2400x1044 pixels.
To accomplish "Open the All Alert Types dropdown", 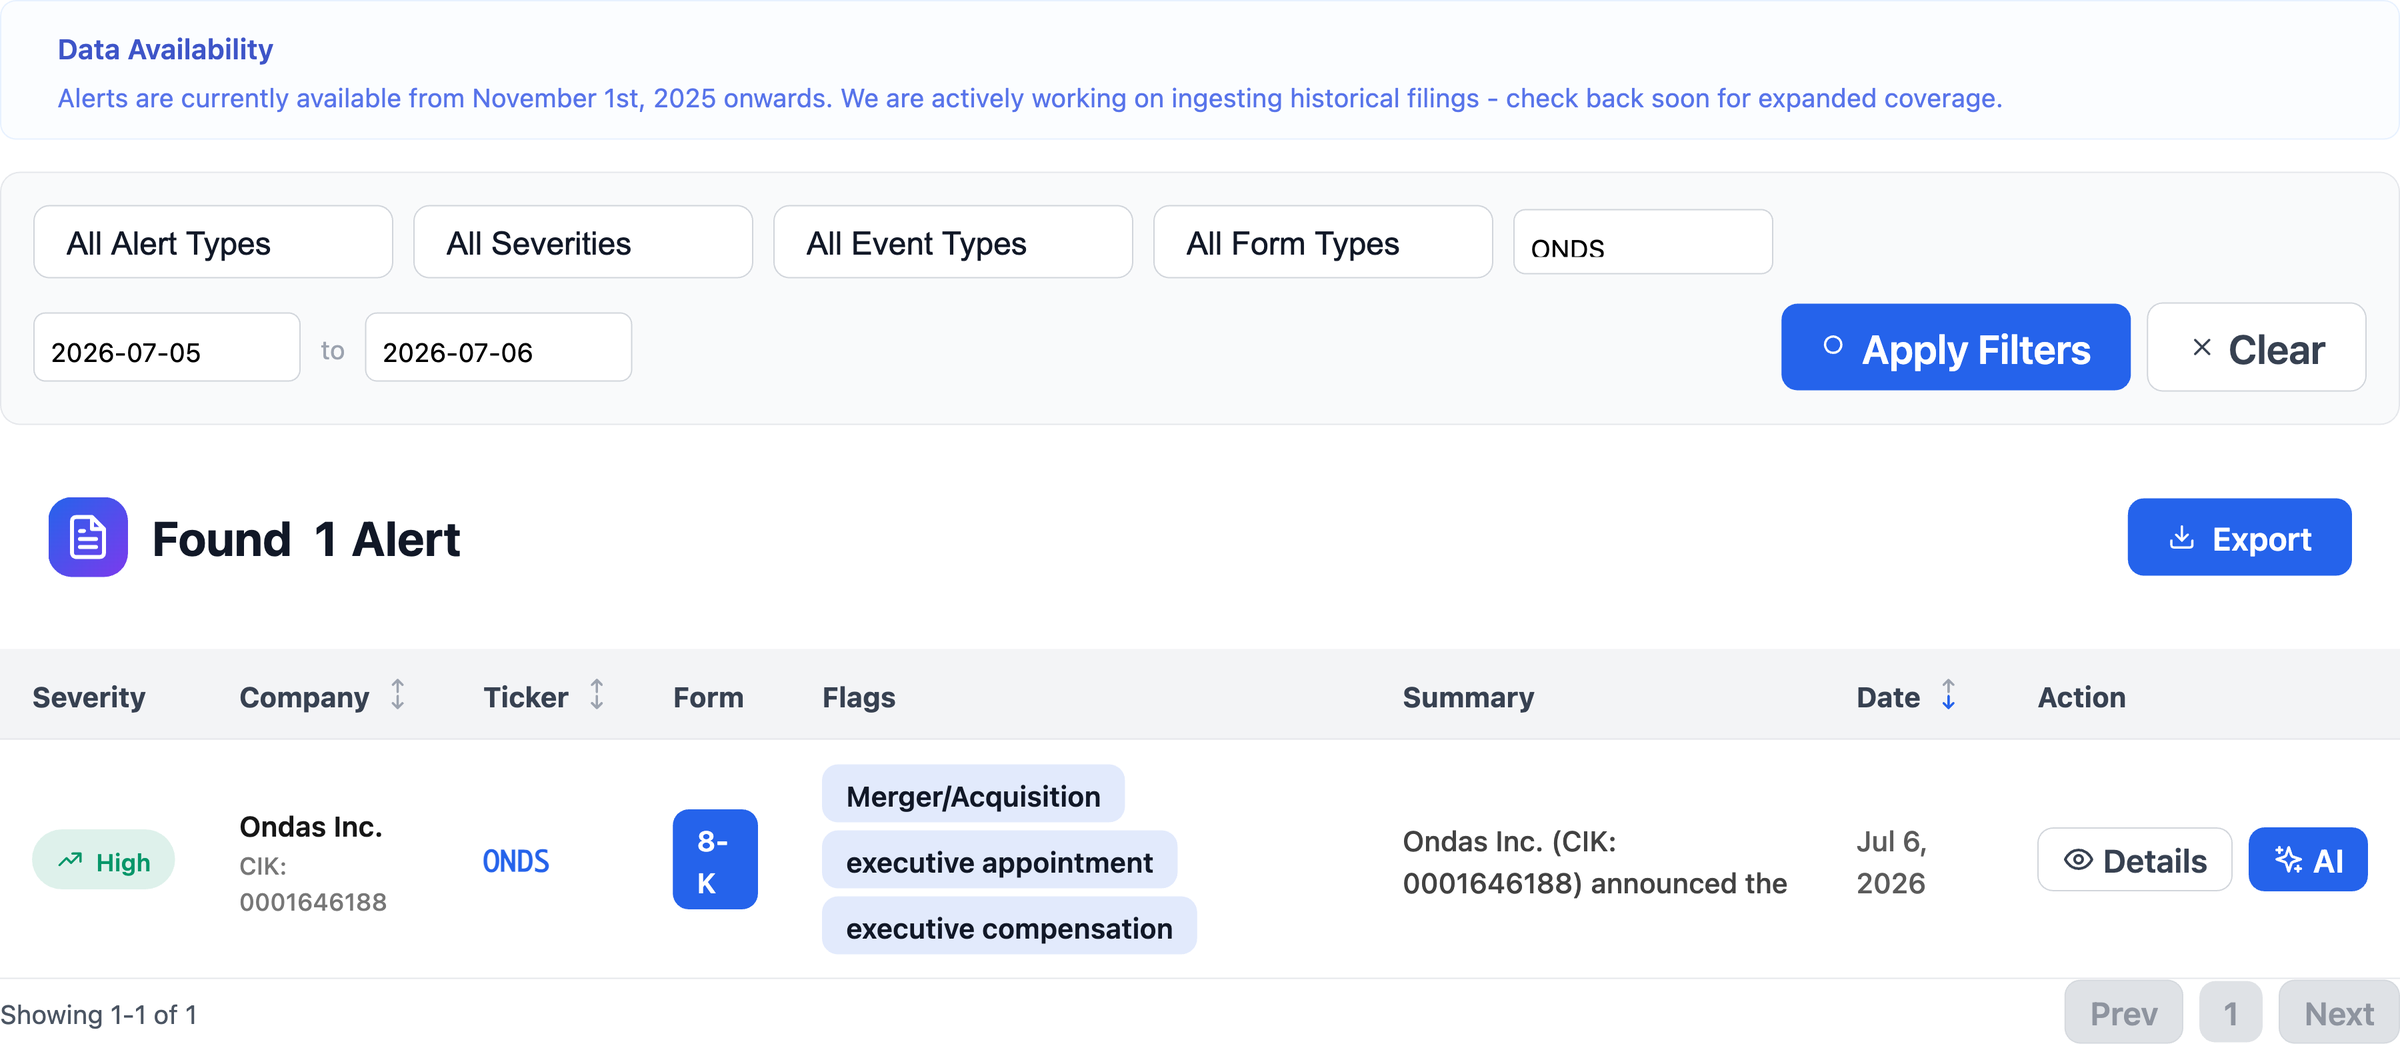I will (213, 242).
